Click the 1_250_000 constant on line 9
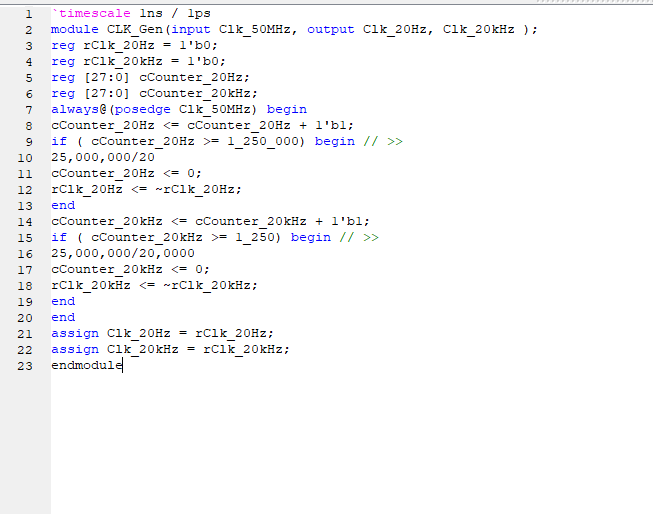Image resolution: width=653 pixels, height=514 pixels. 263,142
